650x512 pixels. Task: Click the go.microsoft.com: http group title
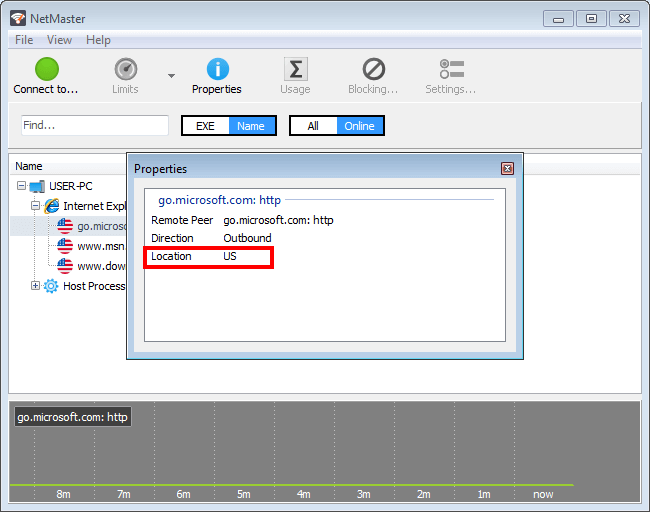[219, 200]
